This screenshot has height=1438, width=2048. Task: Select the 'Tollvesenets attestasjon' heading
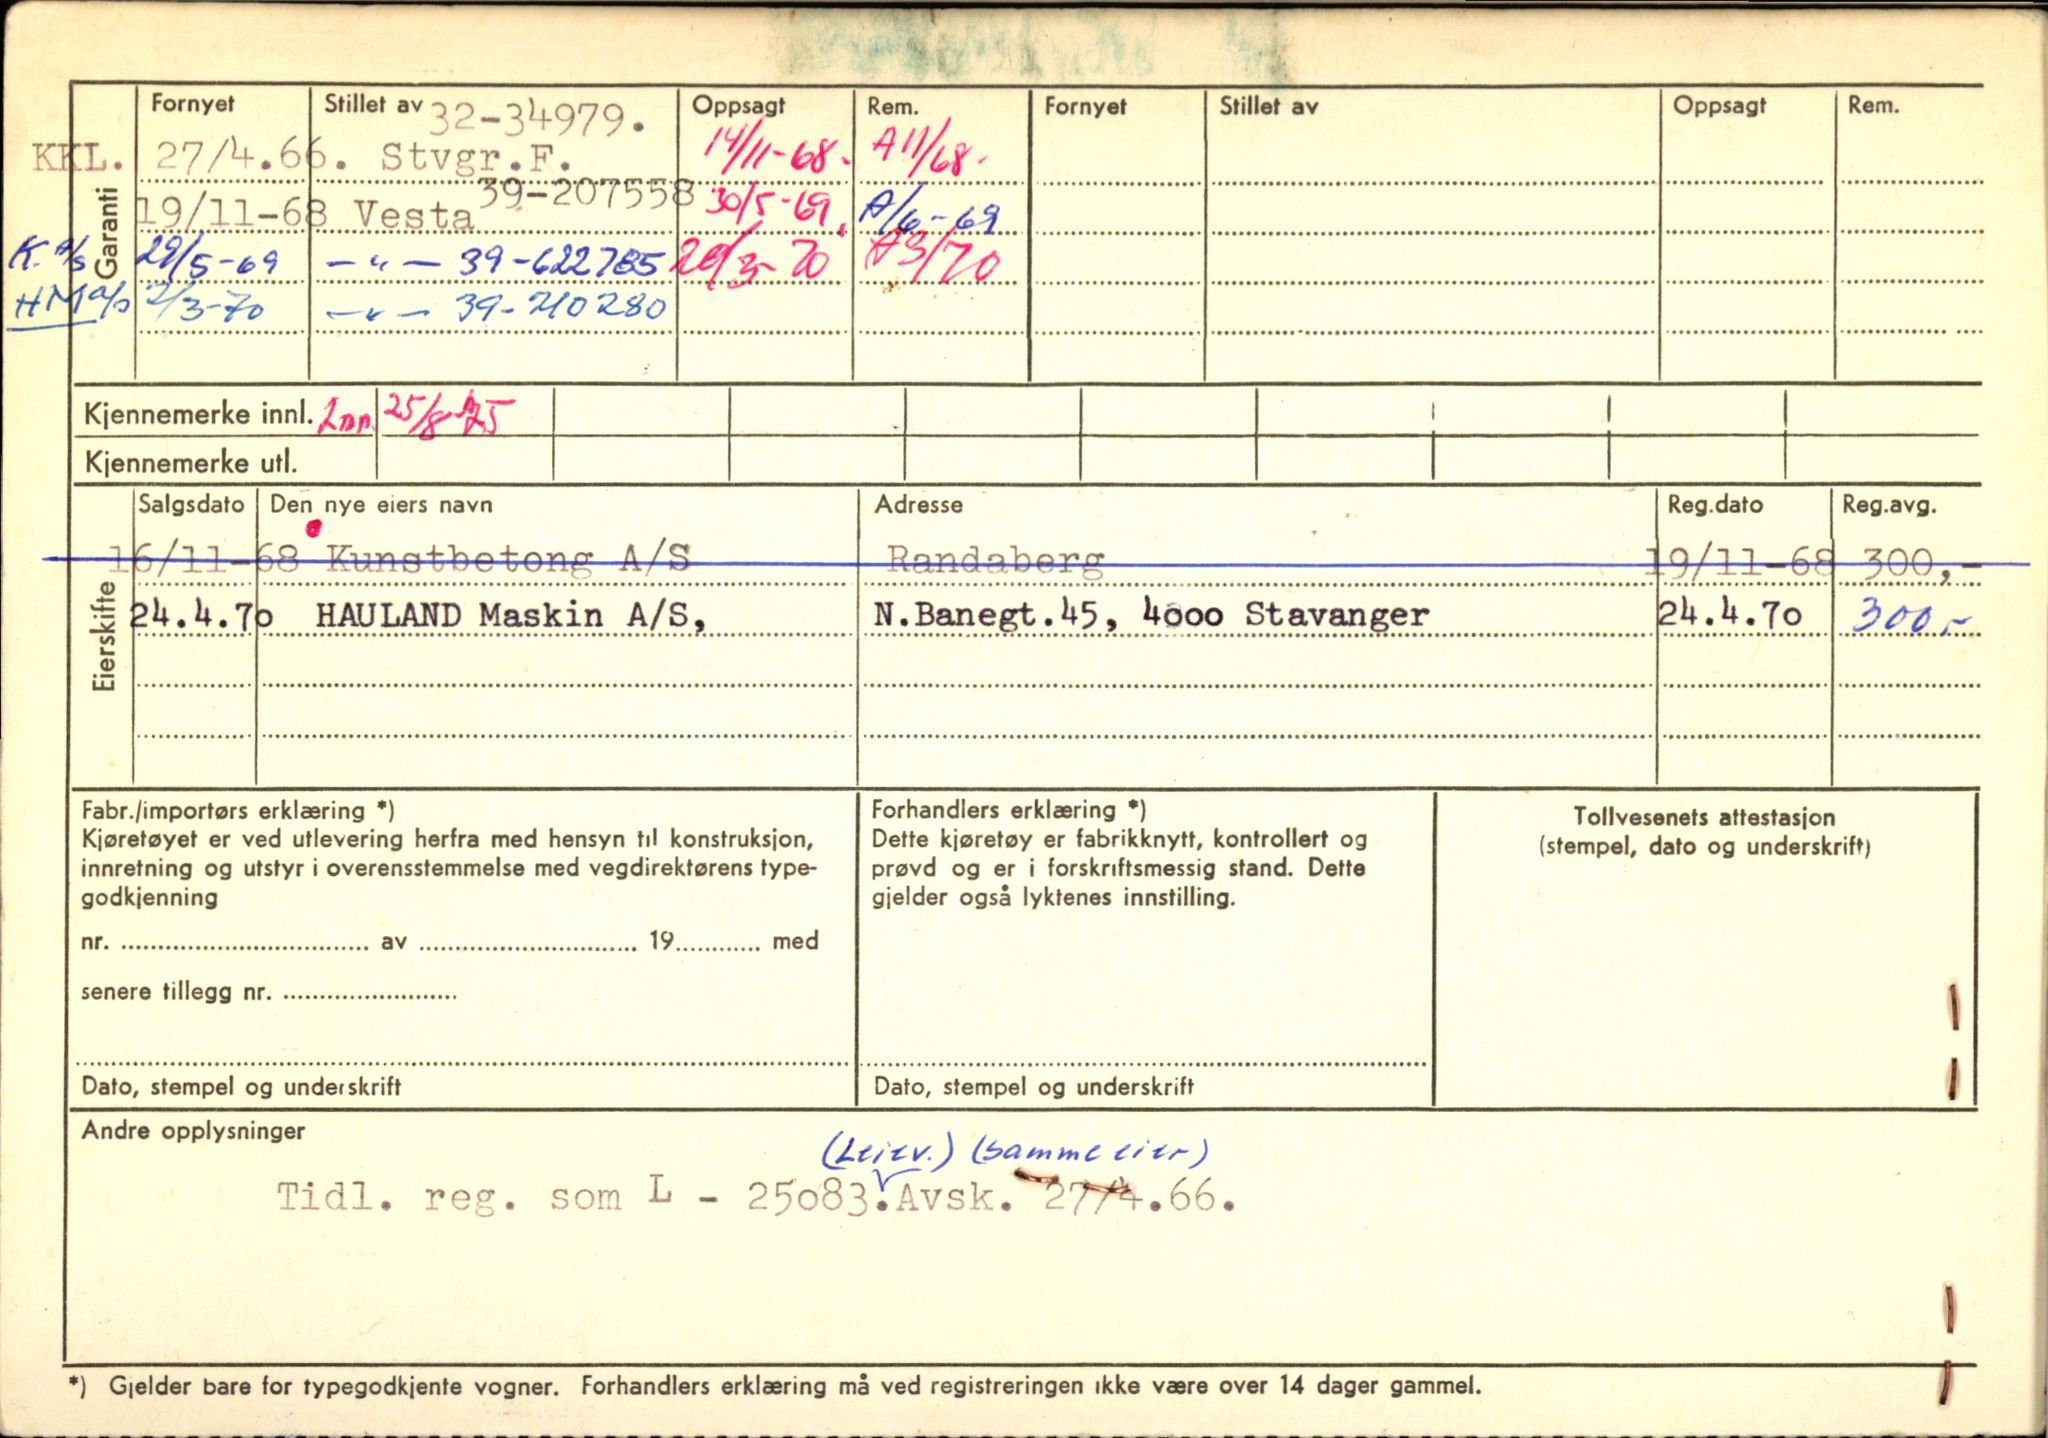pyautogui.click(x=1703, y=817)
